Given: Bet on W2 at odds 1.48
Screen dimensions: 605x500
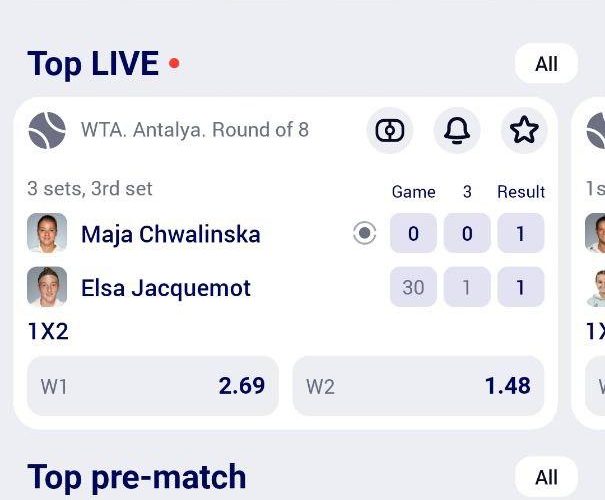Looking at the screenshot, I should pos(418,386).
